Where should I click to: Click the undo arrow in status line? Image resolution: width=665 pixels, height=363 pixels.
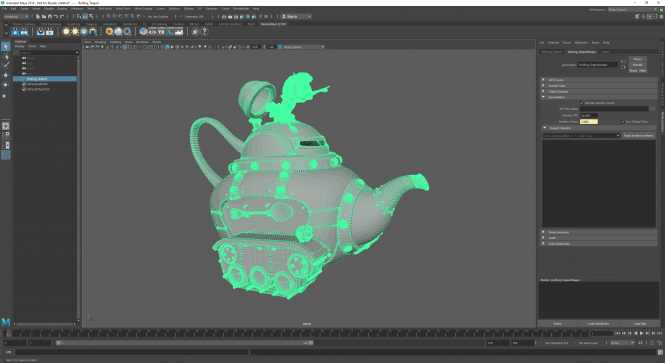(56, 17)
